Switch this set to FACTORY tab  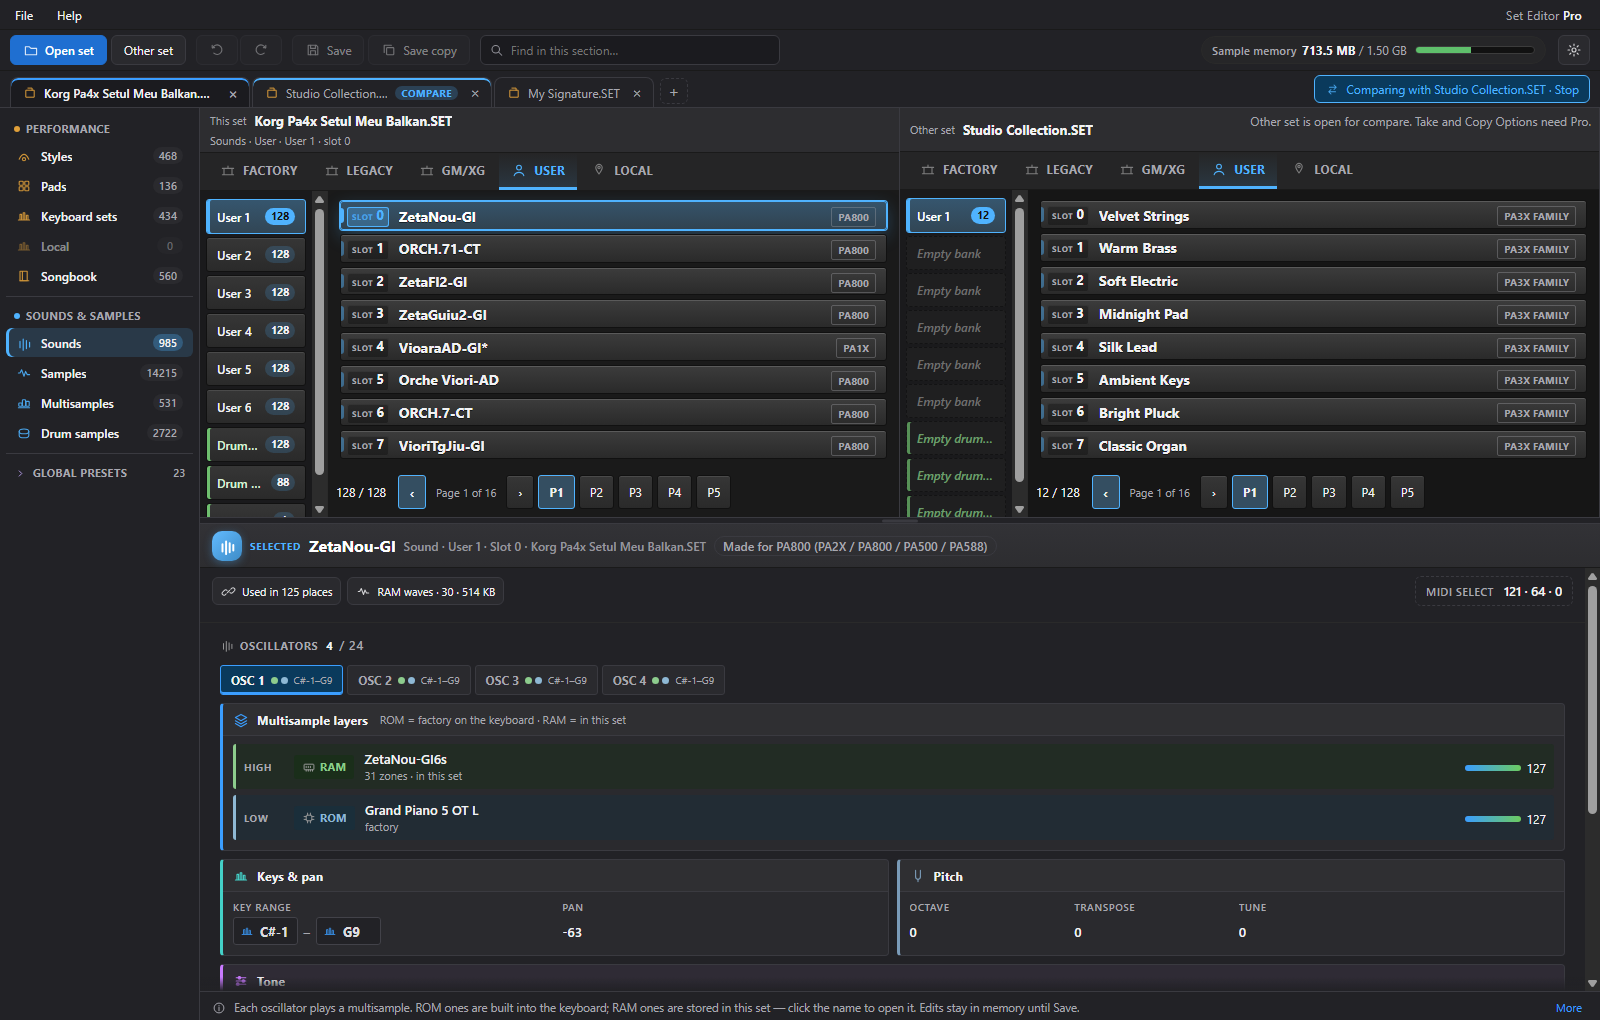260,171
